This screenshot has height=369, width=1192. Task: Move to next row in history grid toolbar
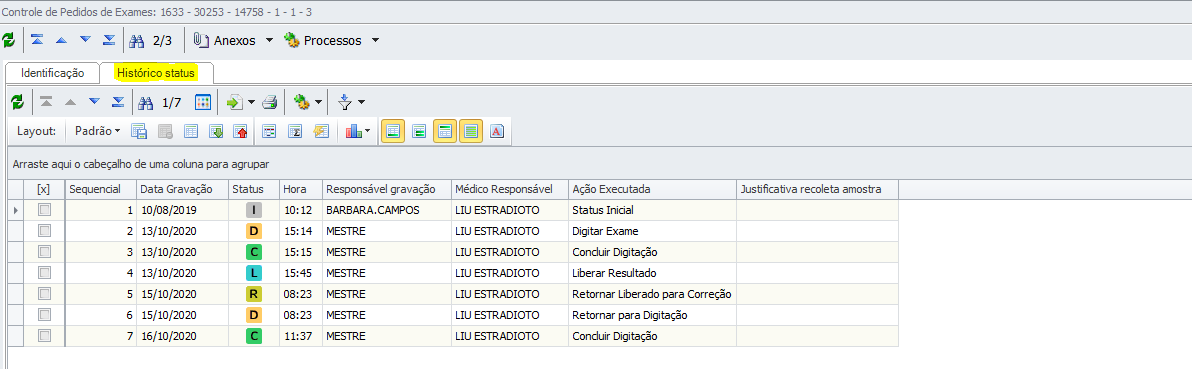click(94, 102)
